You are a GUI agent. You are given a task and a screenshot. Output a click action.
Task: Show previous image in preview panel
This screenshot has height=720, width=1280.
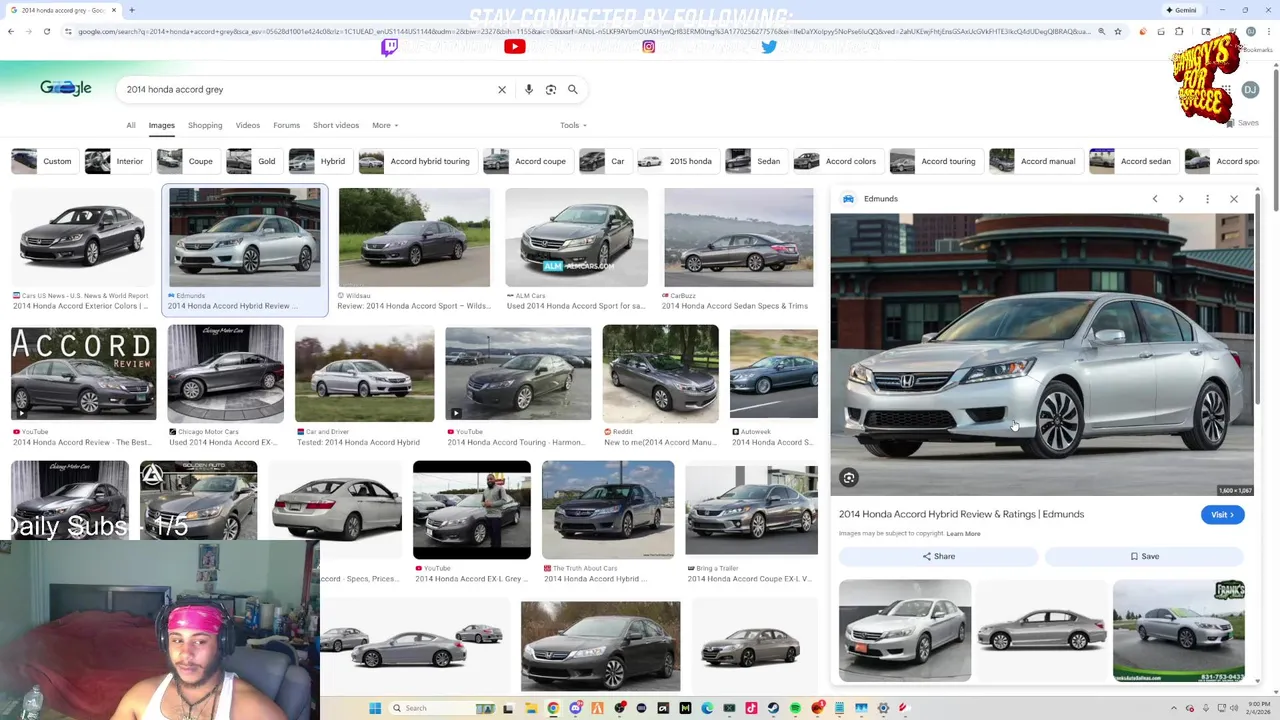point(1155,199)
